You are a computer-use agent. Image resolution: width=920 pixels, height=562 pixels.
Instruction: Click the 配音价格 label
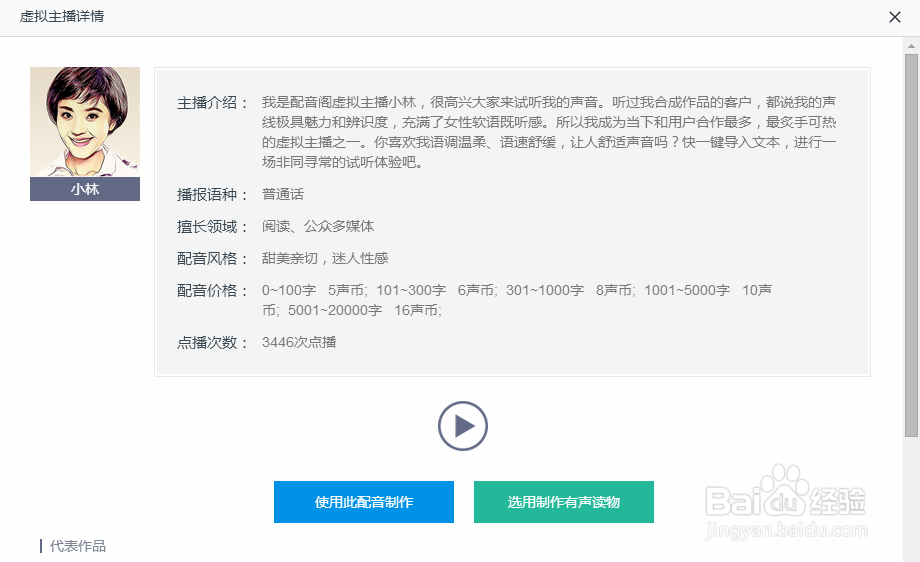click(x=212, y=290)
